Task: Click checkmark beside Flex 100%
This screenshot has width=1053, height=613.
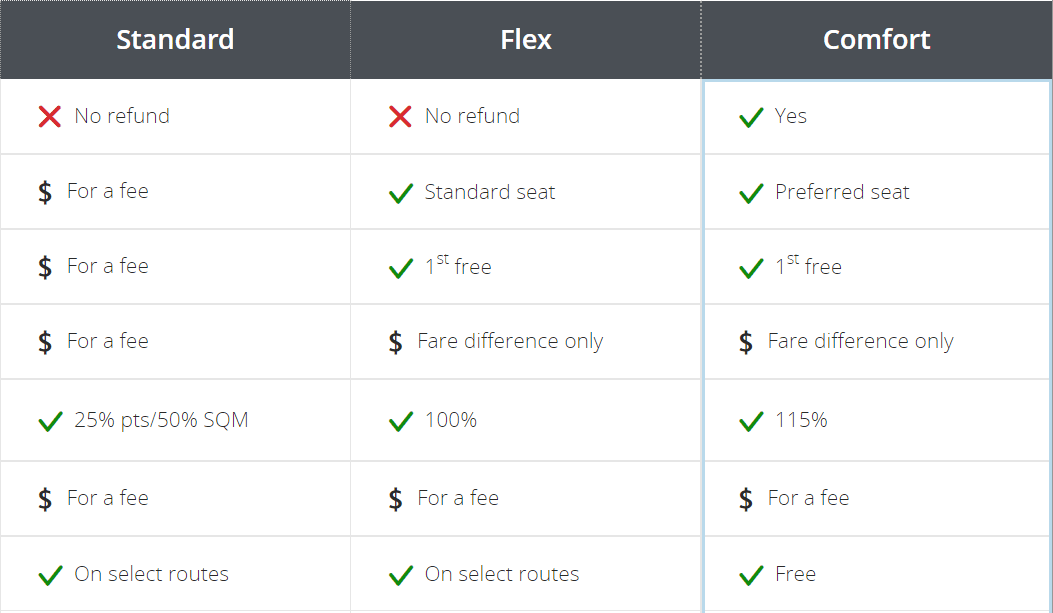Action: pyautogui.click(x=400, y=422)
